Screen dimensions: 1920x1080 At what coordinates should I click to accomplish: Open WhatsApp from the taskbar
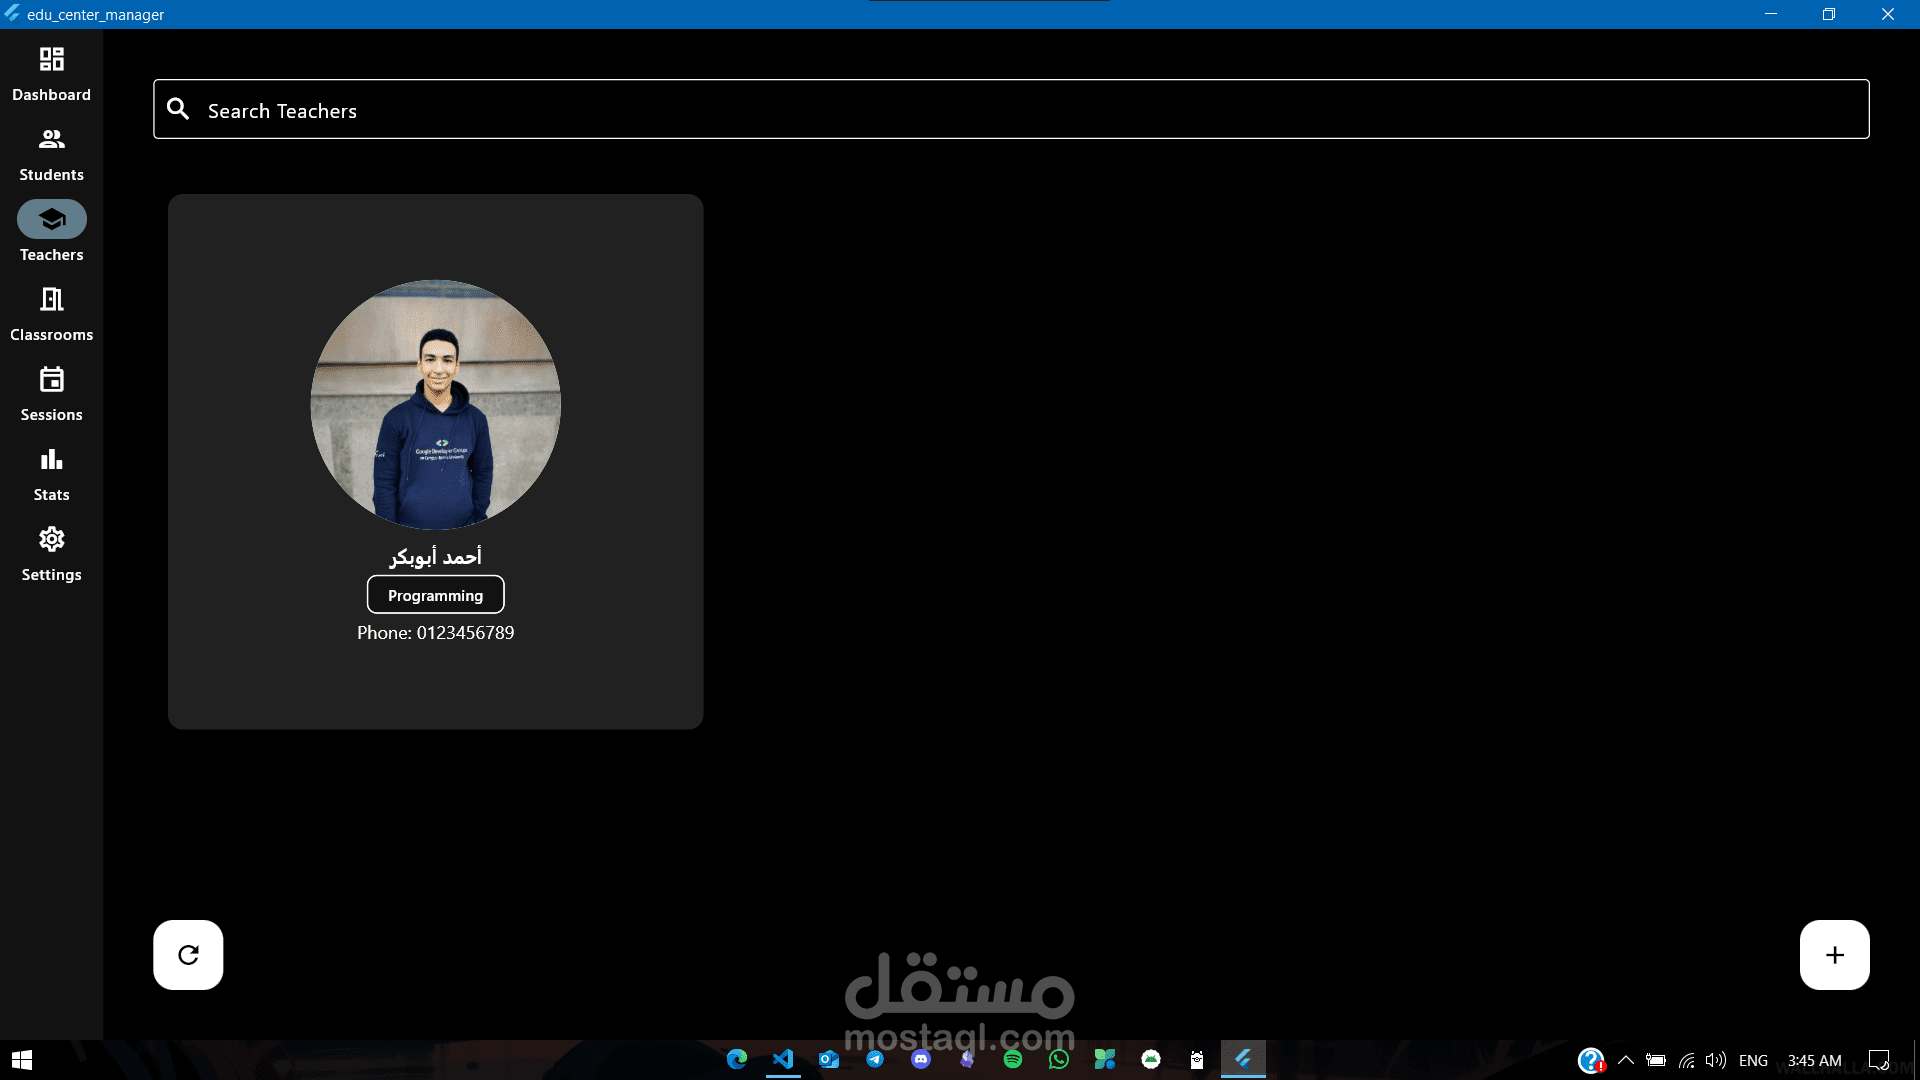(1059, 1059)
